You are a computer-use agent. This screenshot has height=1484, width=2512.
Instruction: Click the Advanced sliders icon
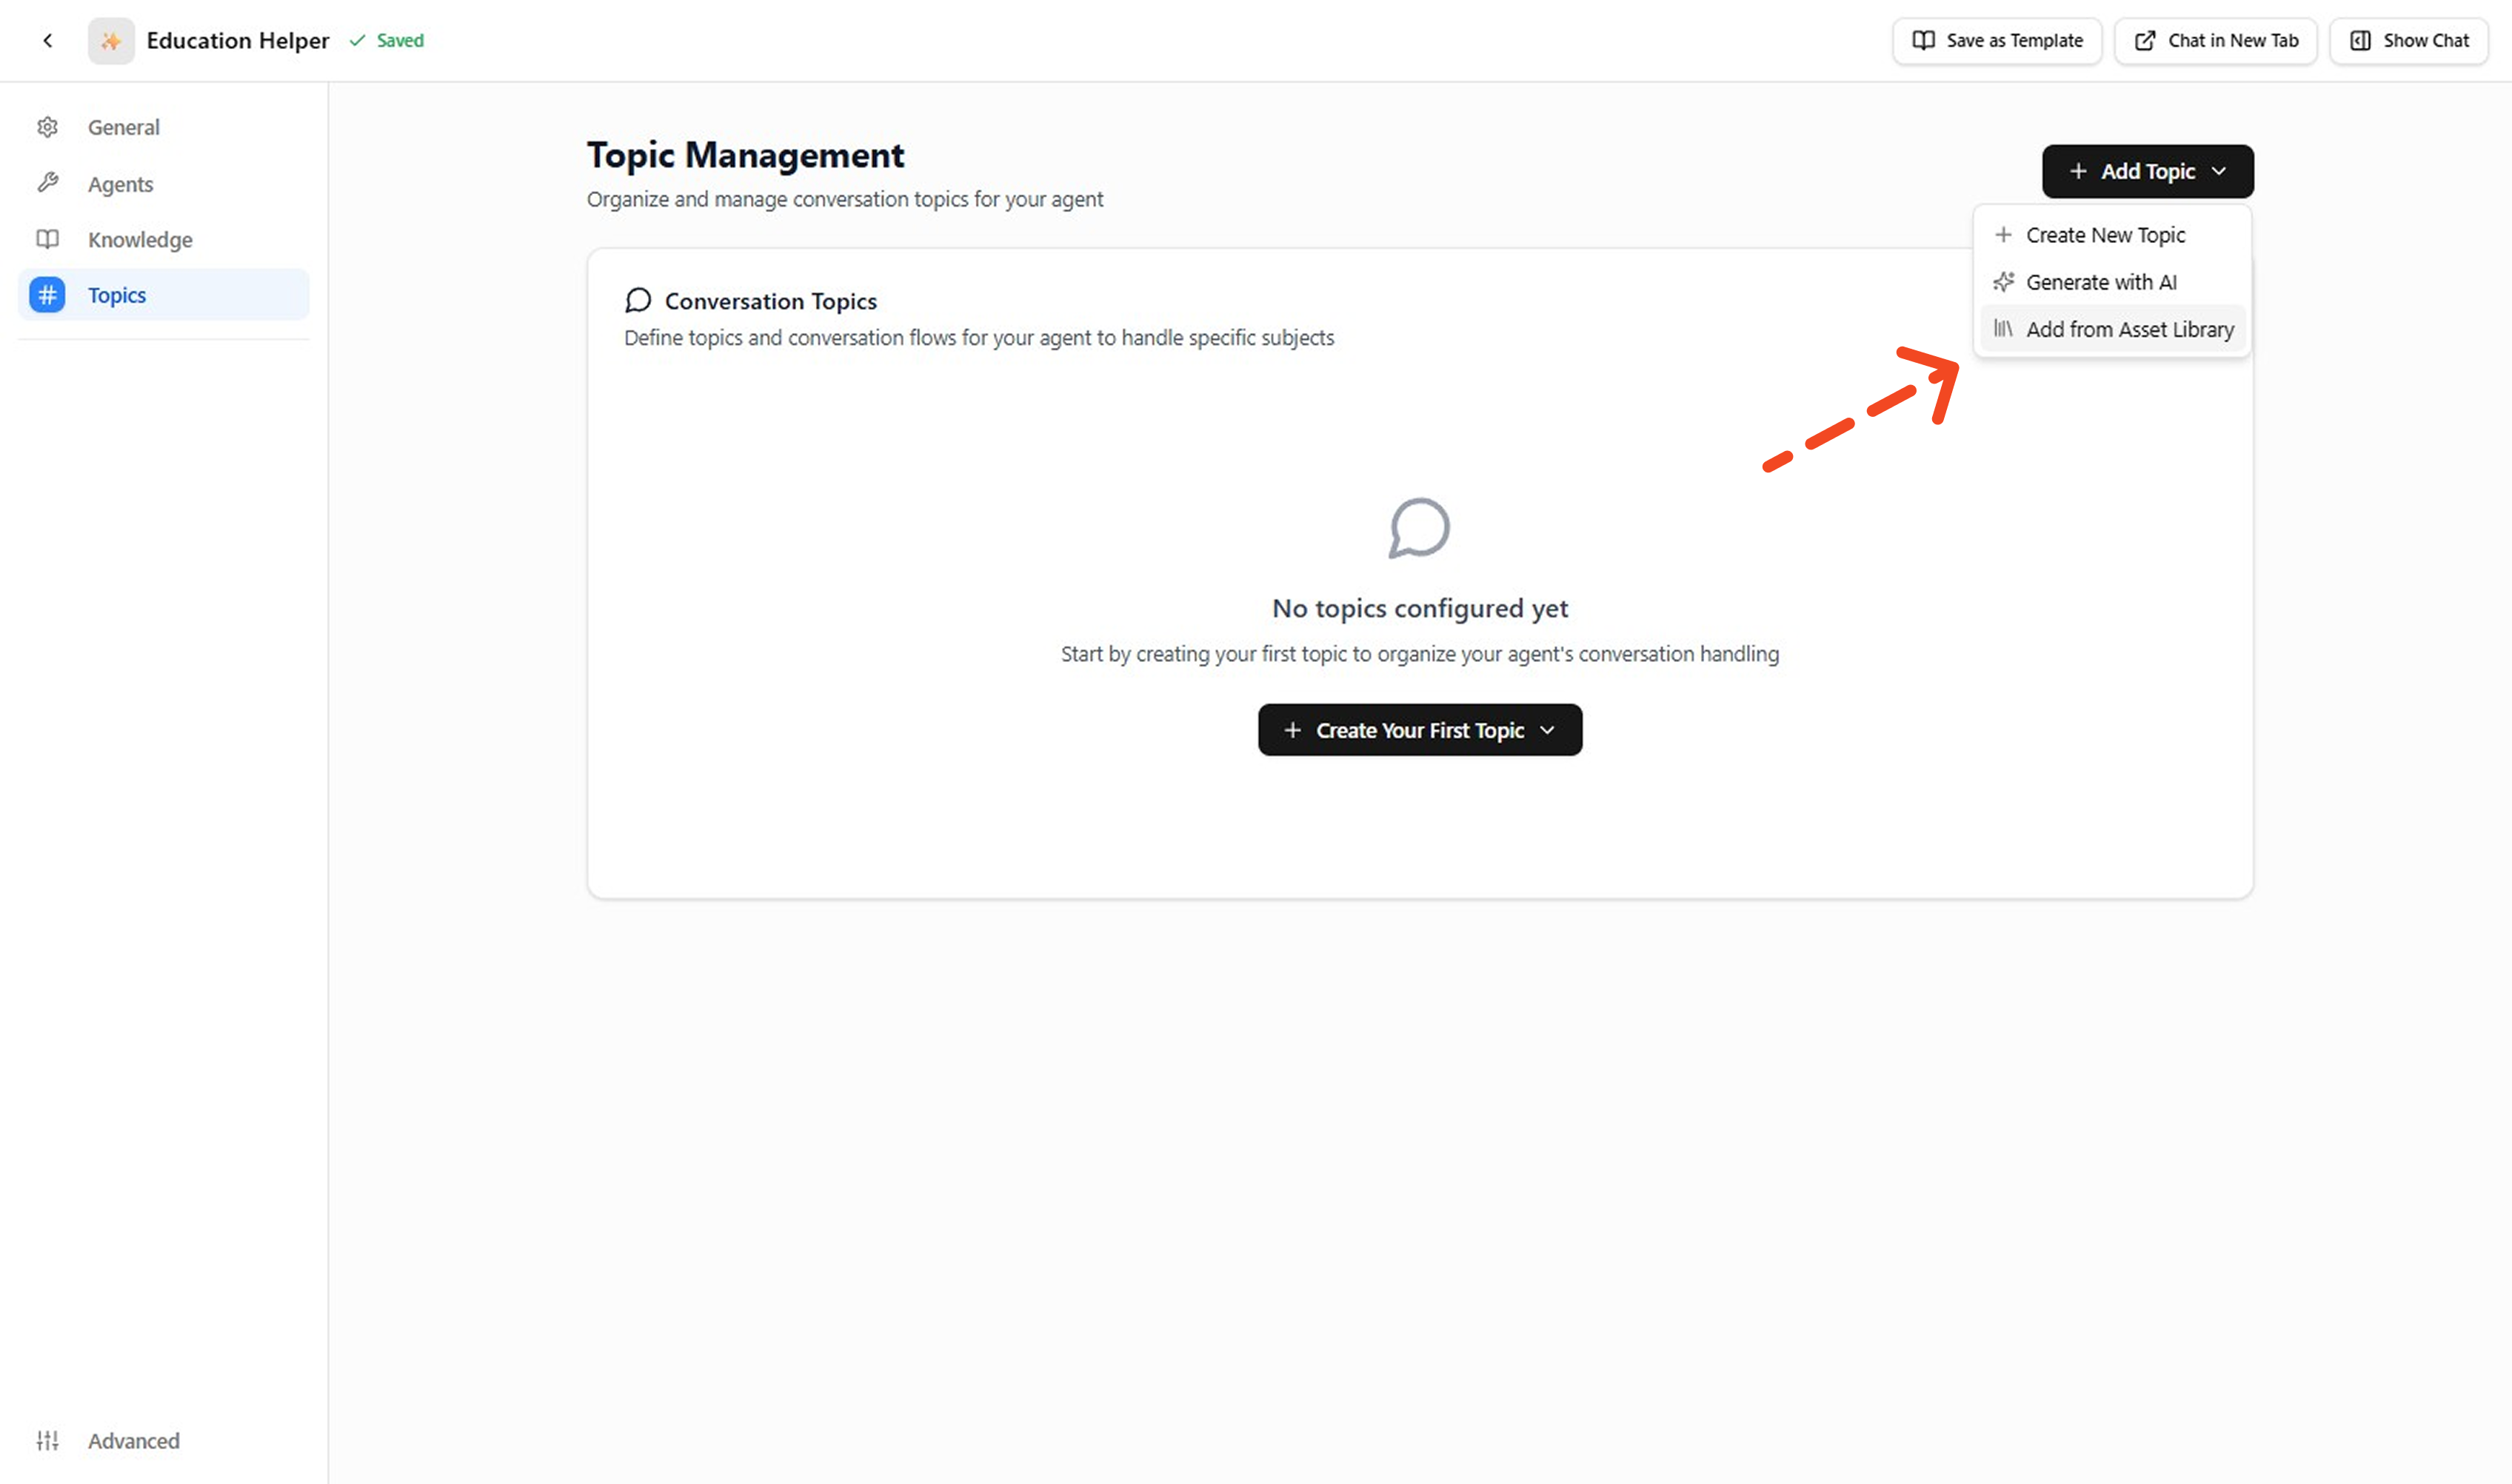[x=47, y=1440]
